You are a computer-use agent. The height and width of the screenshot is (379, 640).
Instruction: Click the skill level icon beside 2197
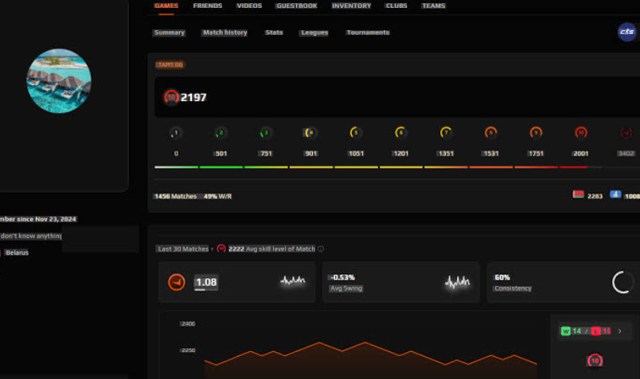point(171,97)
